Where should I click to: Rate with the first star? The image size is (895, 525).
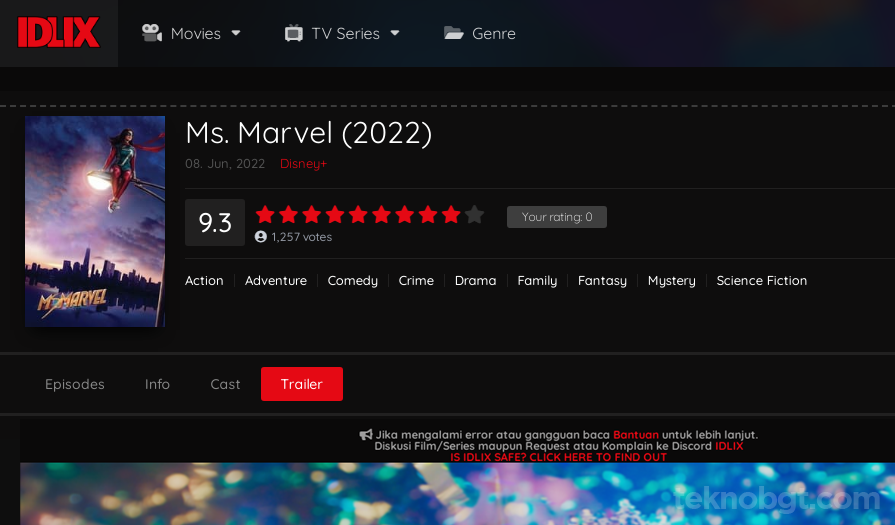(265, 215)
